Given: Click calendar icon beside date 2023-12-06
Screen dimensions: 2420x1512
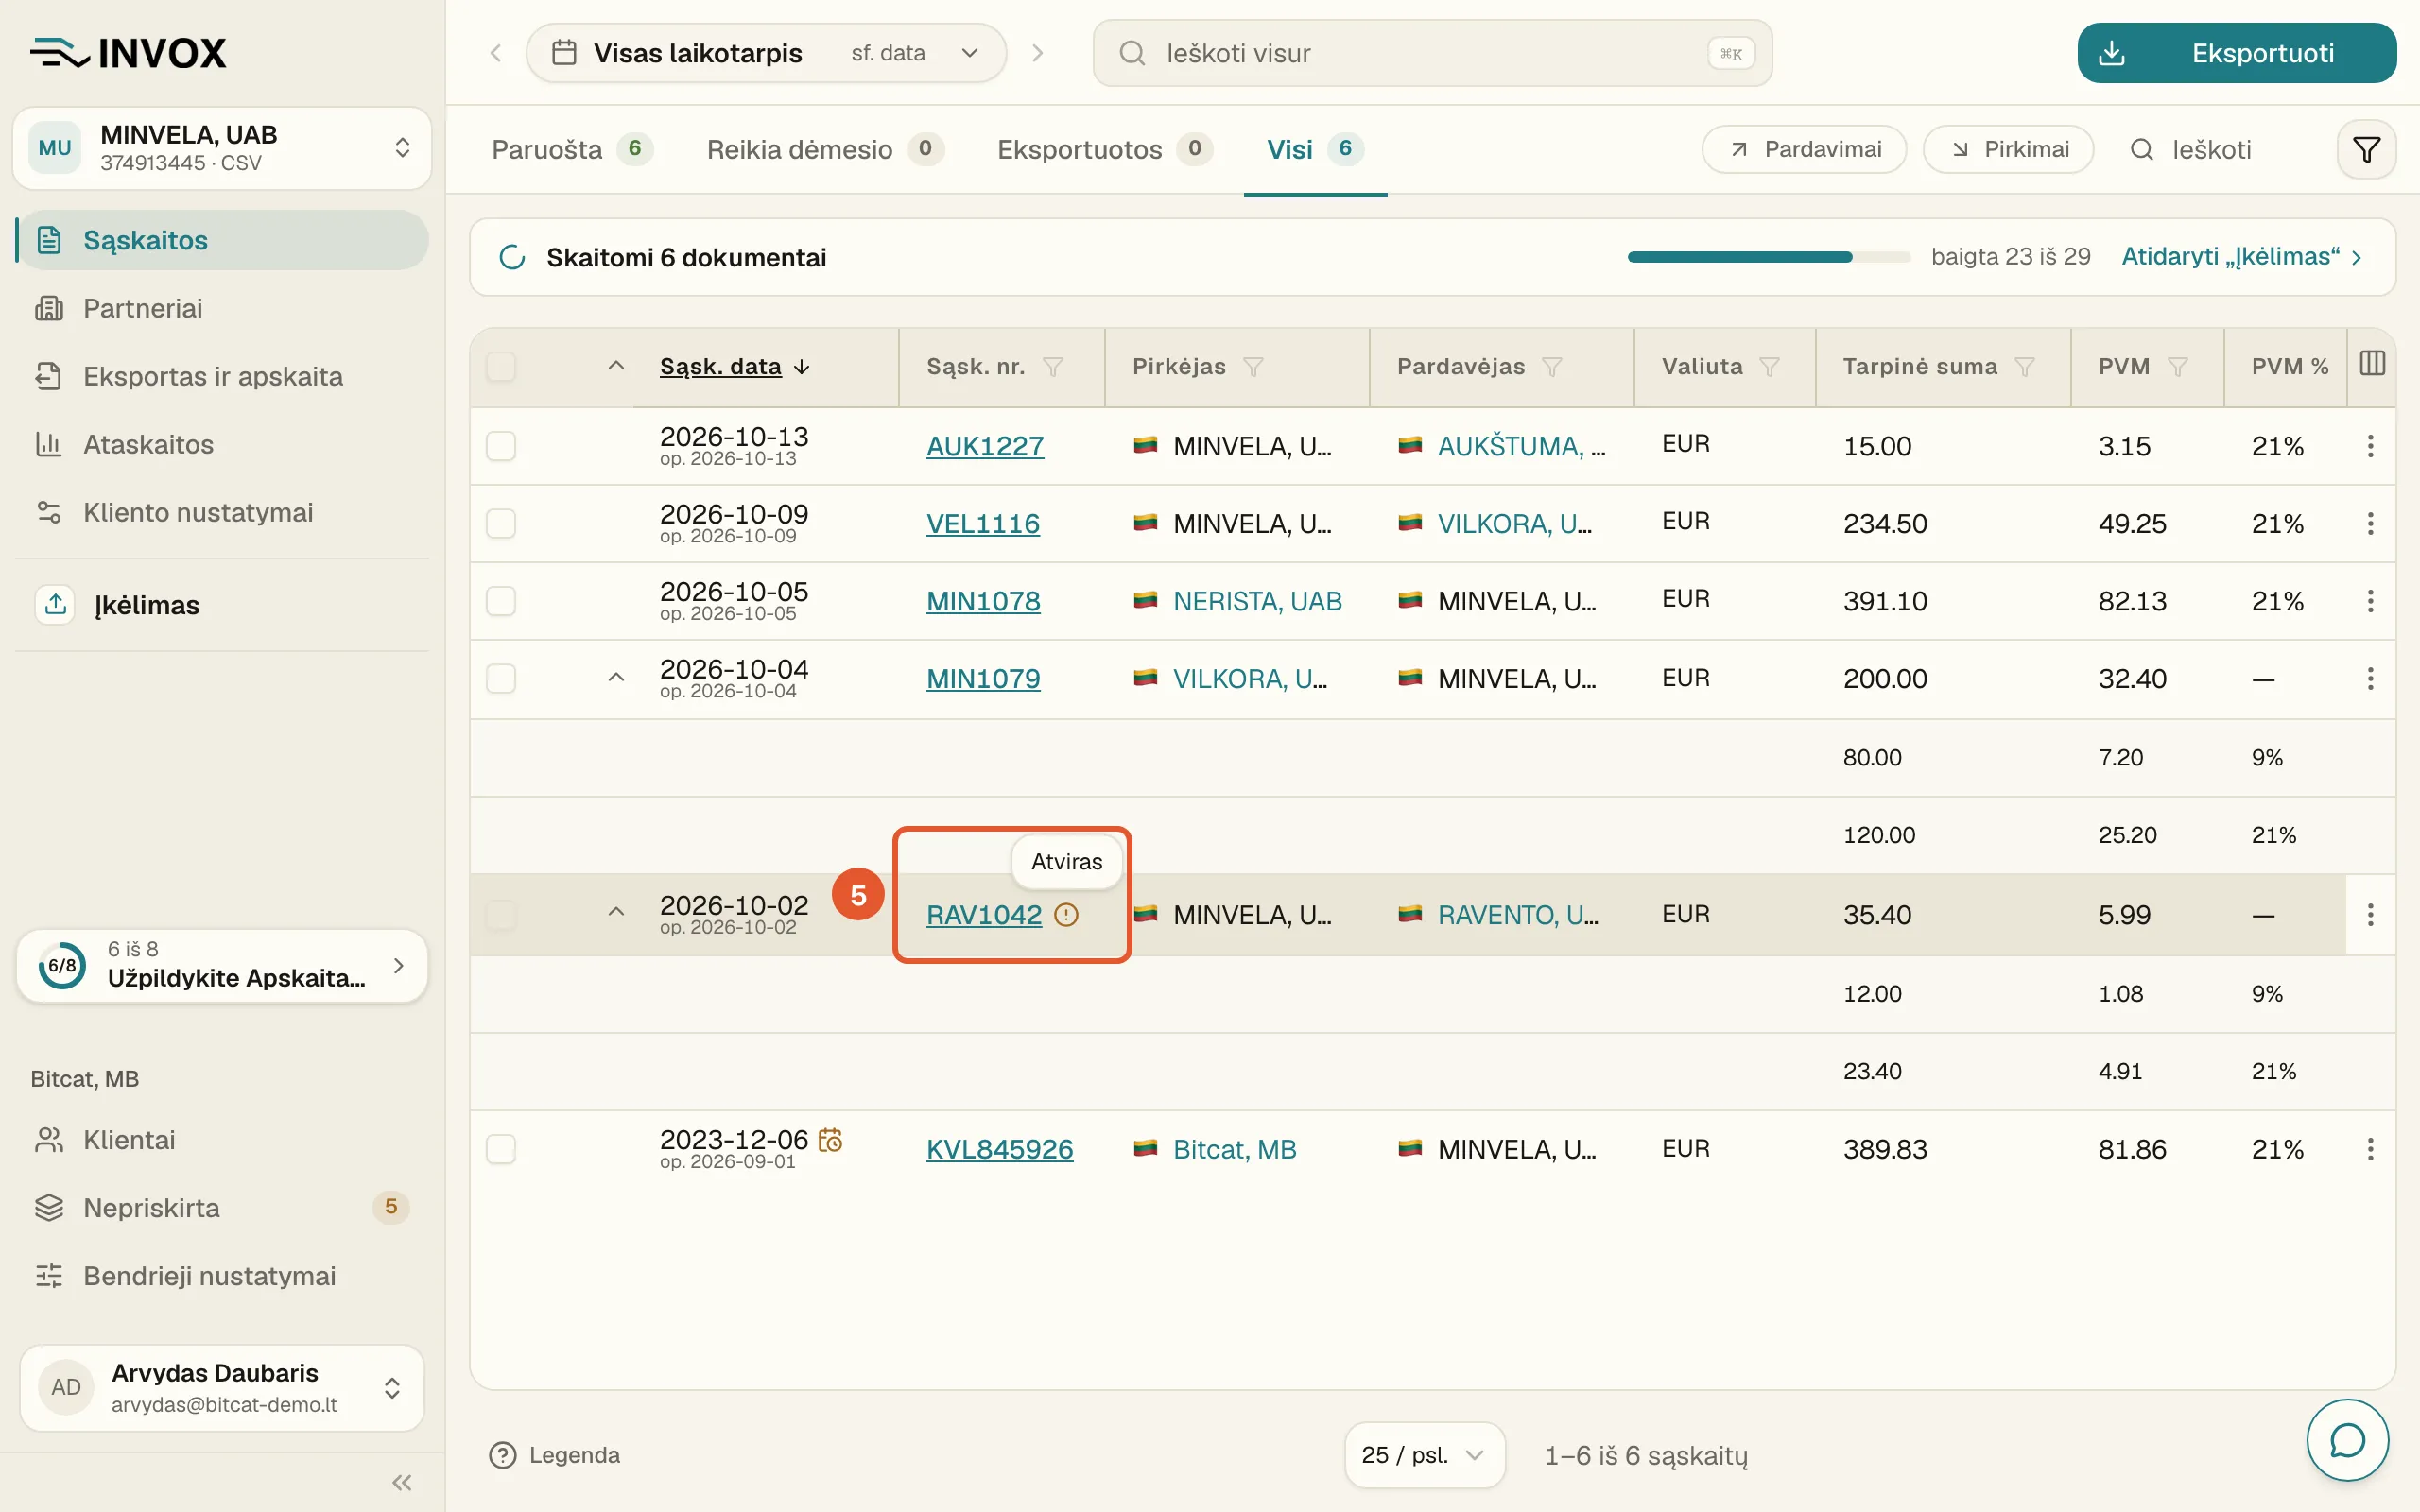Looking at the screenshot, I should [830, 1140].
